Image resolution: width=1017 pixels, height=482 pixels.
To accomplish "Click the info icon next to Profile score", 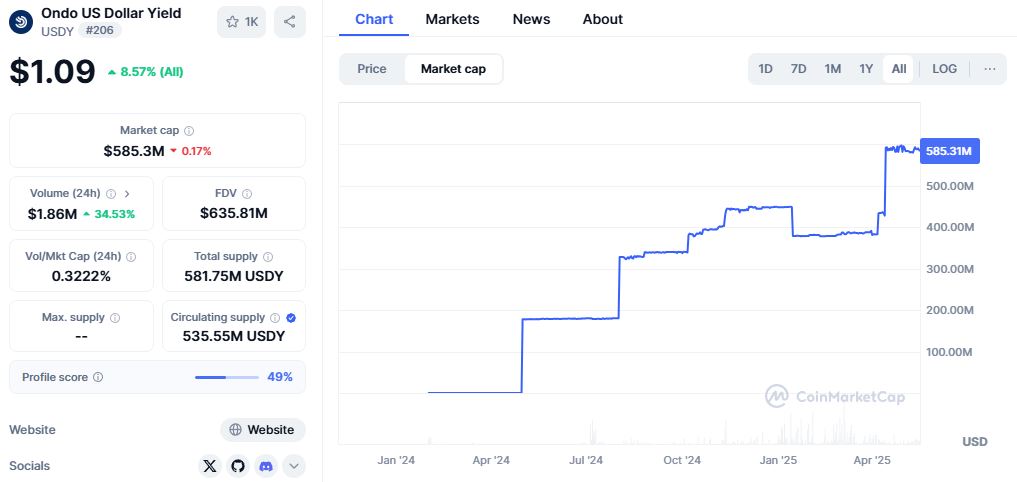I will click(x=98, y=377).
